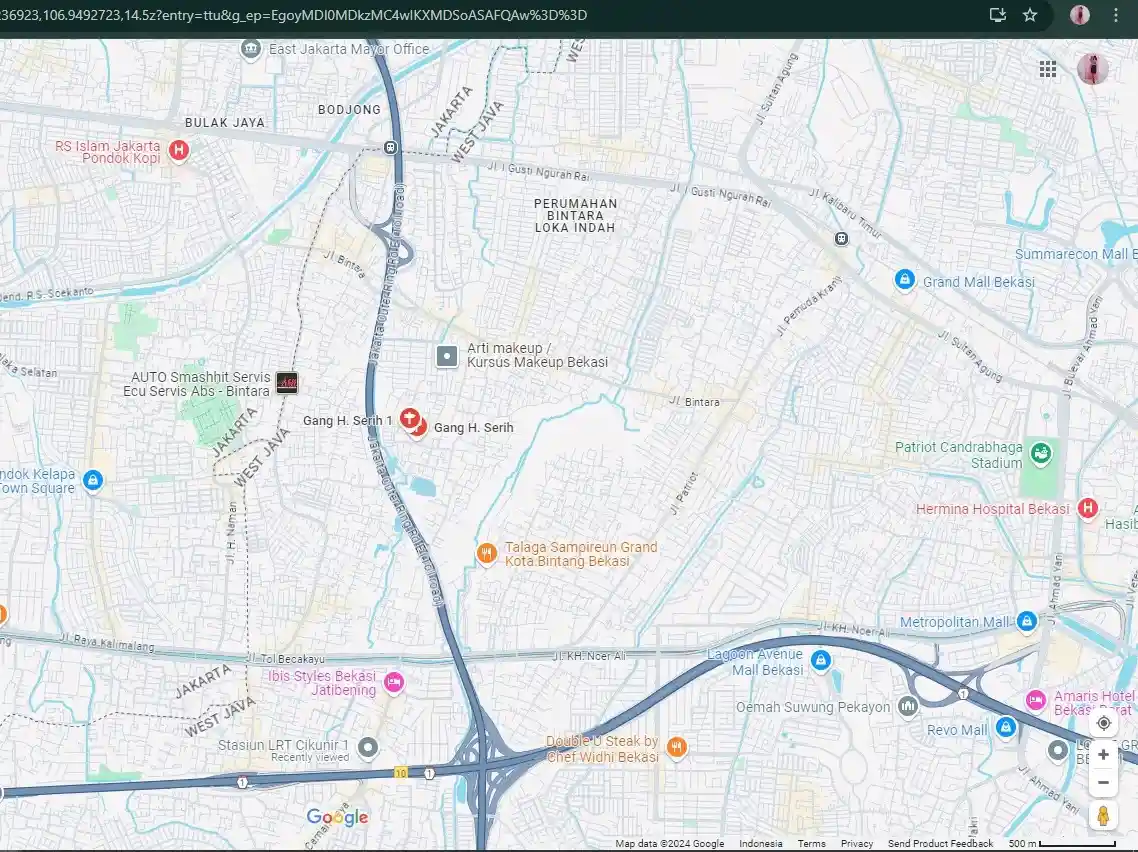
Task: Open the Google apps grid menu
Action: click(x=1047, y=69)
